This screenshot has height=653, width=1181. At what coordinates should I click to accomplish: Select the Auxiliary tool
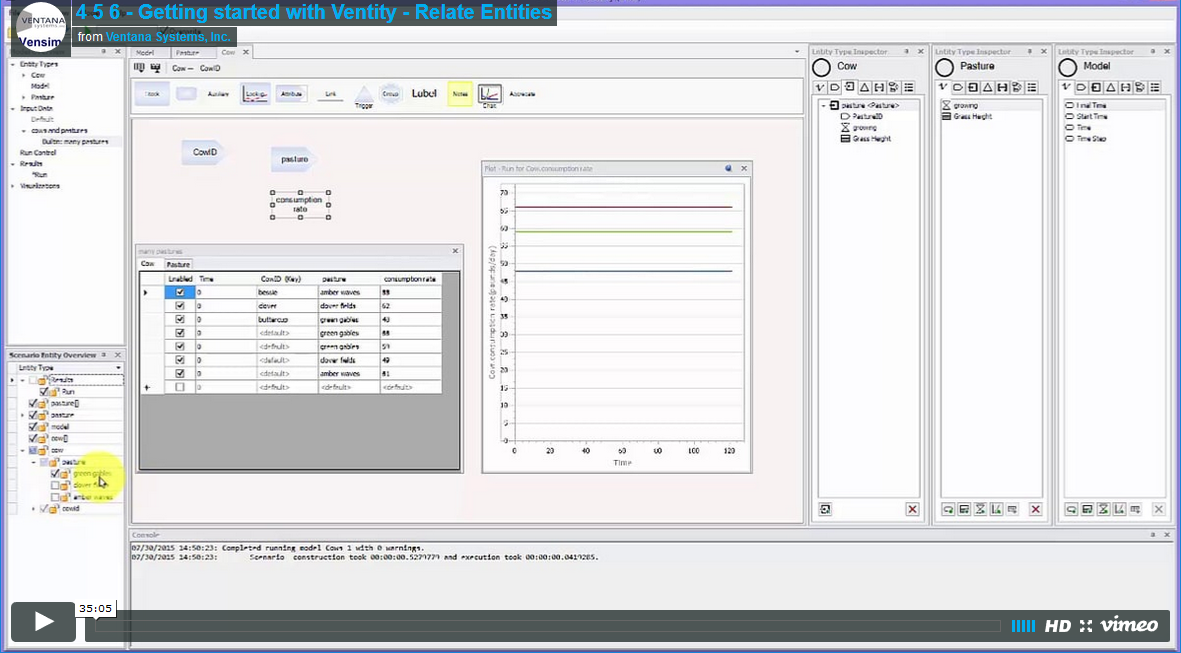click(x=218, y=94)
